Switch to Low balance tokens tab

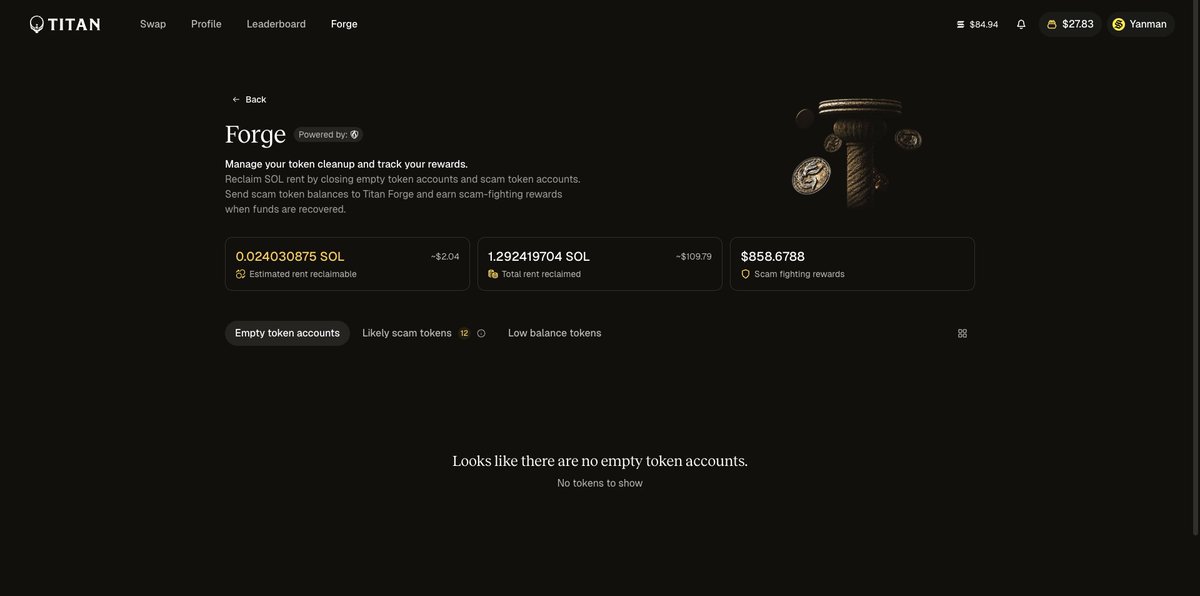coord(555,333)
